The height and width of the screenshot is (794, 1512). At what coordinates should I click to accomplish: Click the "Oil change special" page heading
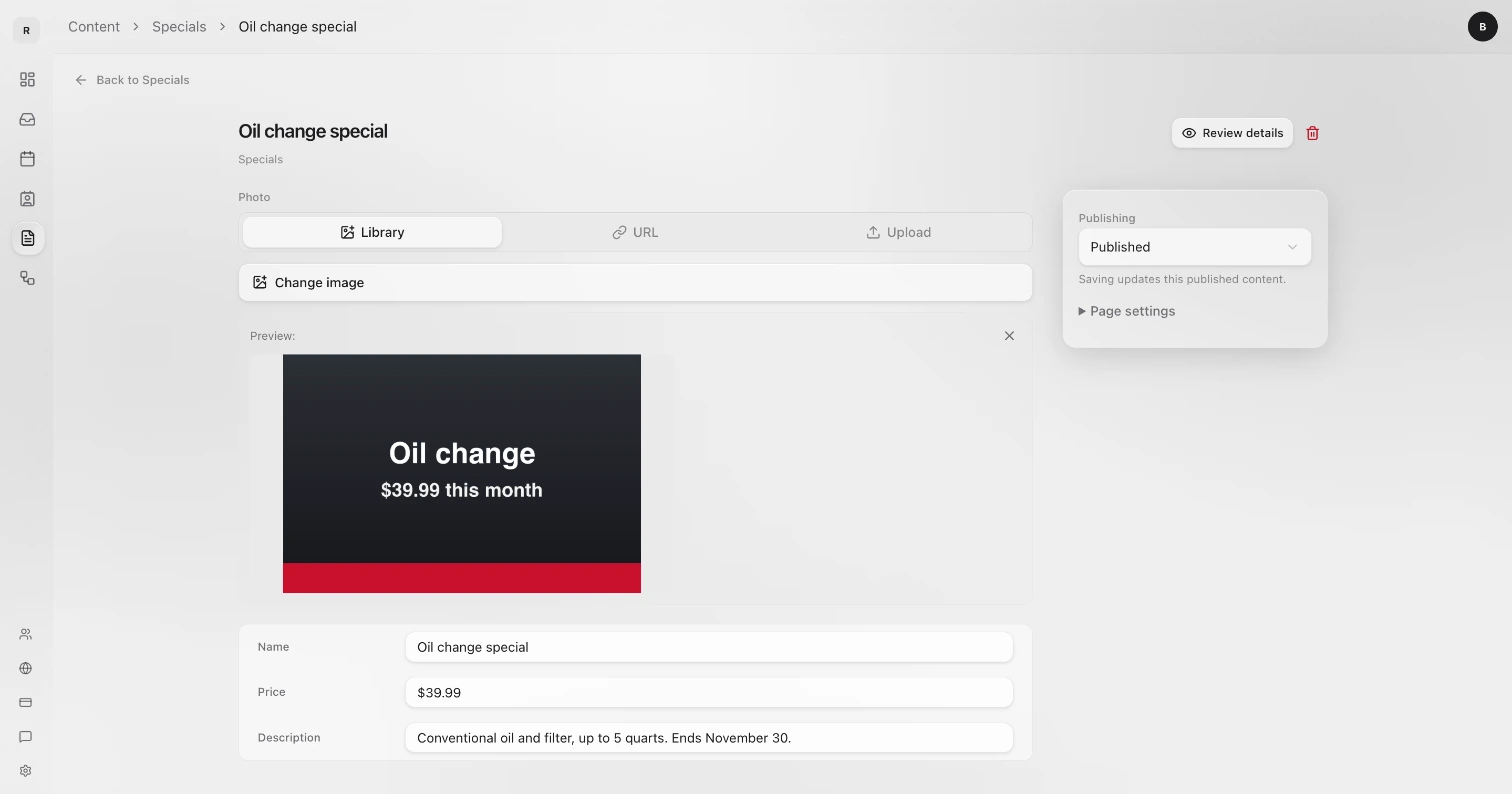click(313, 131)
